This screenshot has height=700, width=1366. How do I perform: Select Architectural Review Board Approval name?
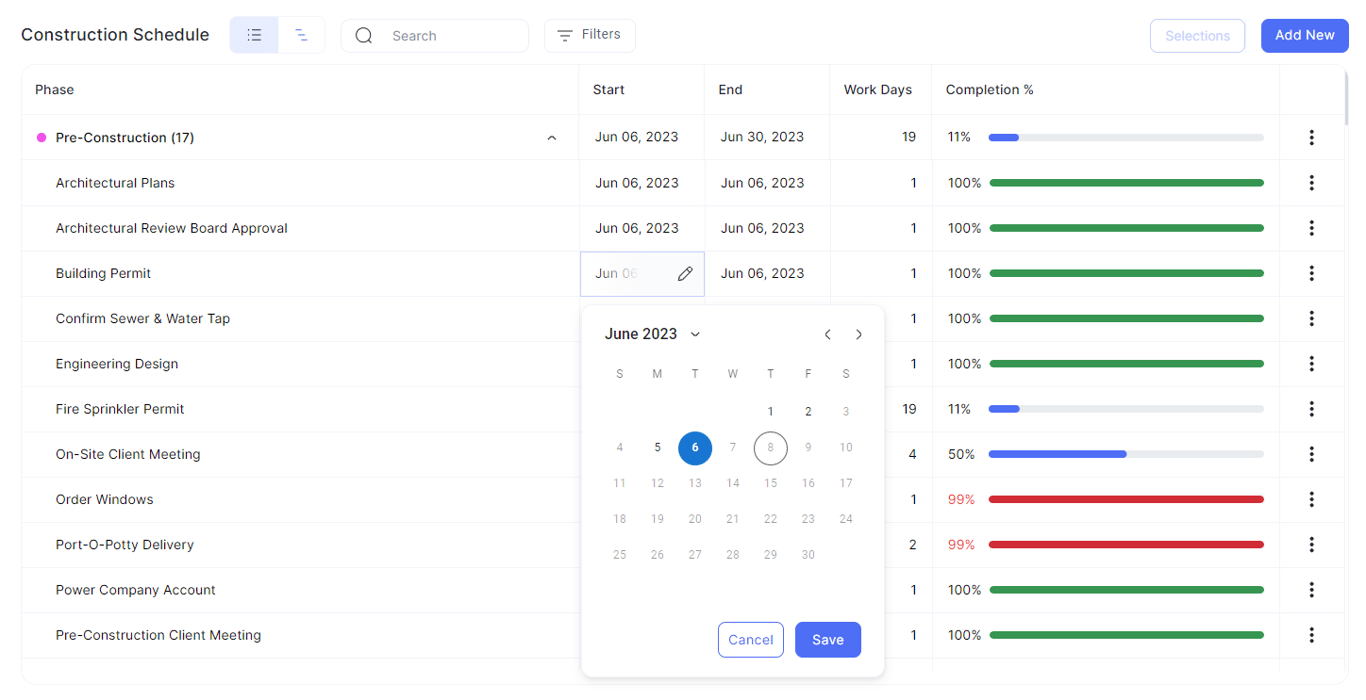tap(171, 228)
